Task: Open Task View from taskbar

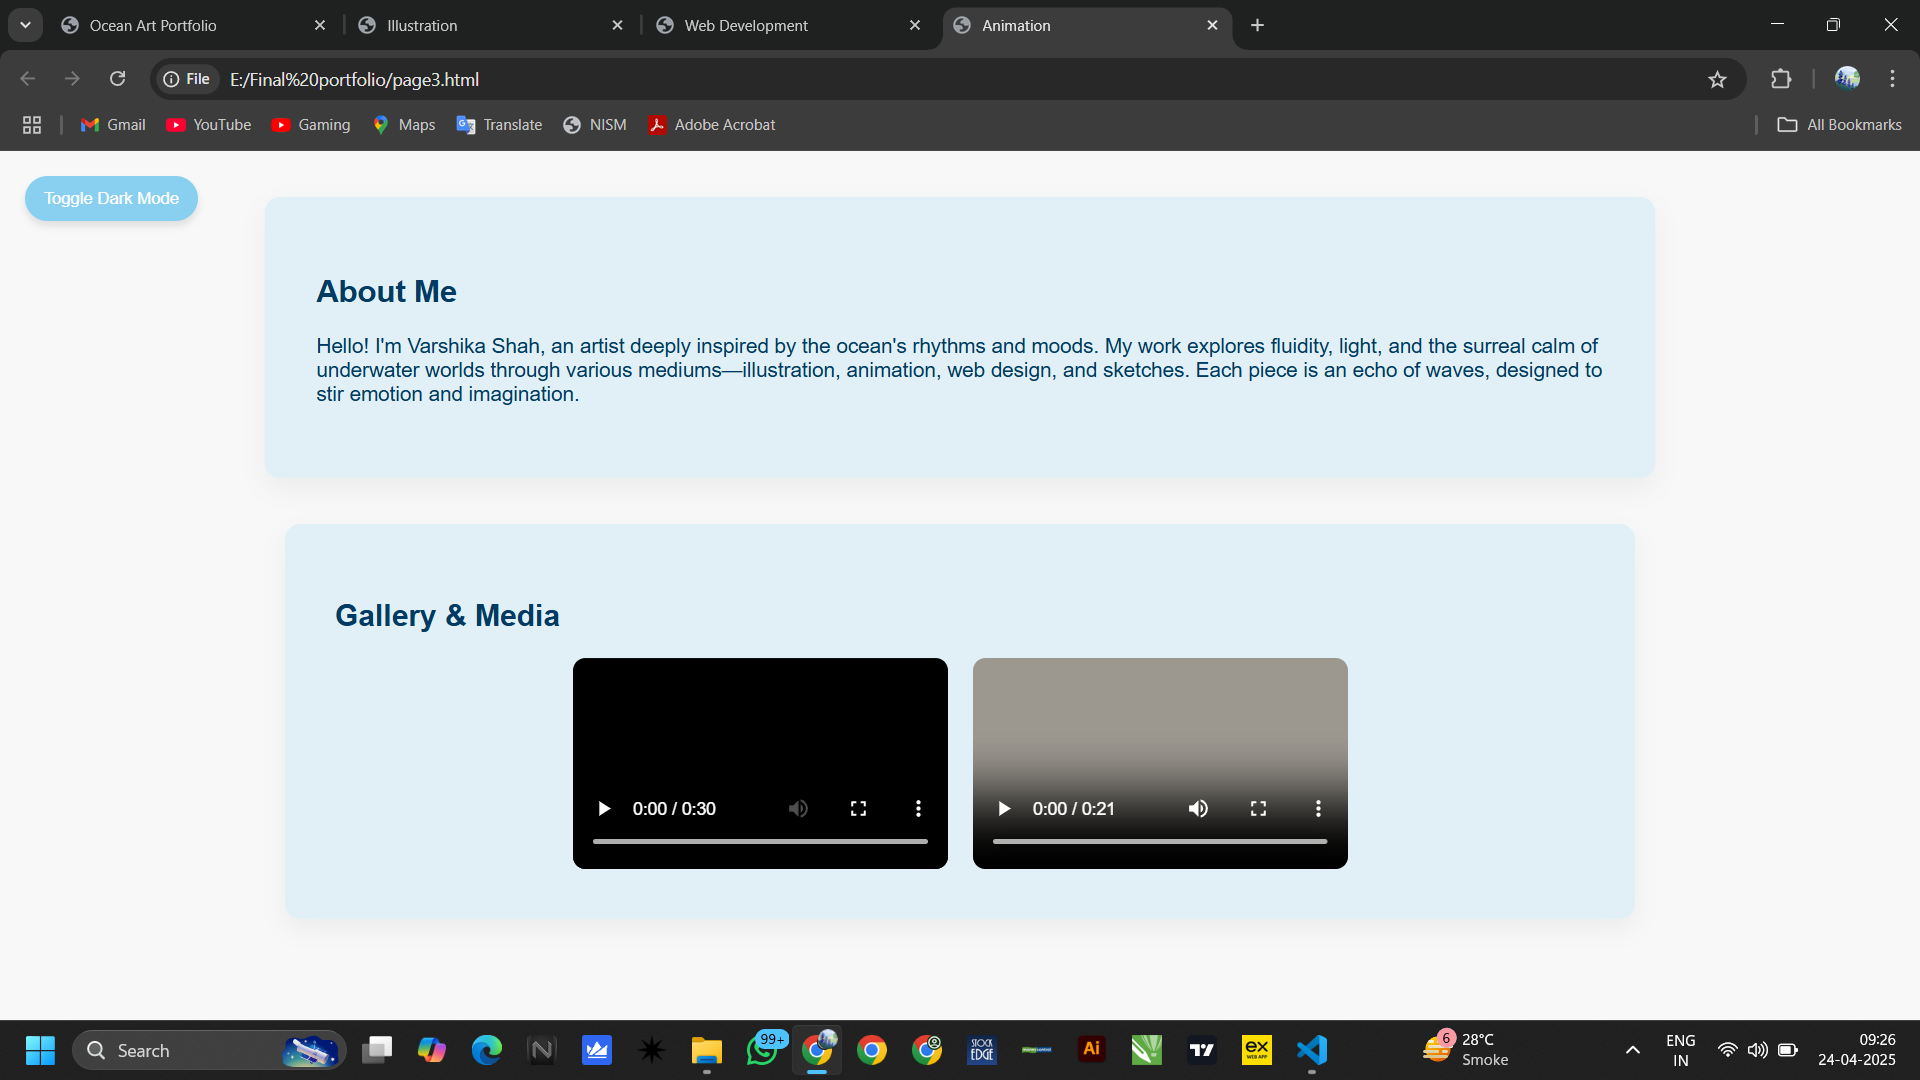Action: (377, 1050)
